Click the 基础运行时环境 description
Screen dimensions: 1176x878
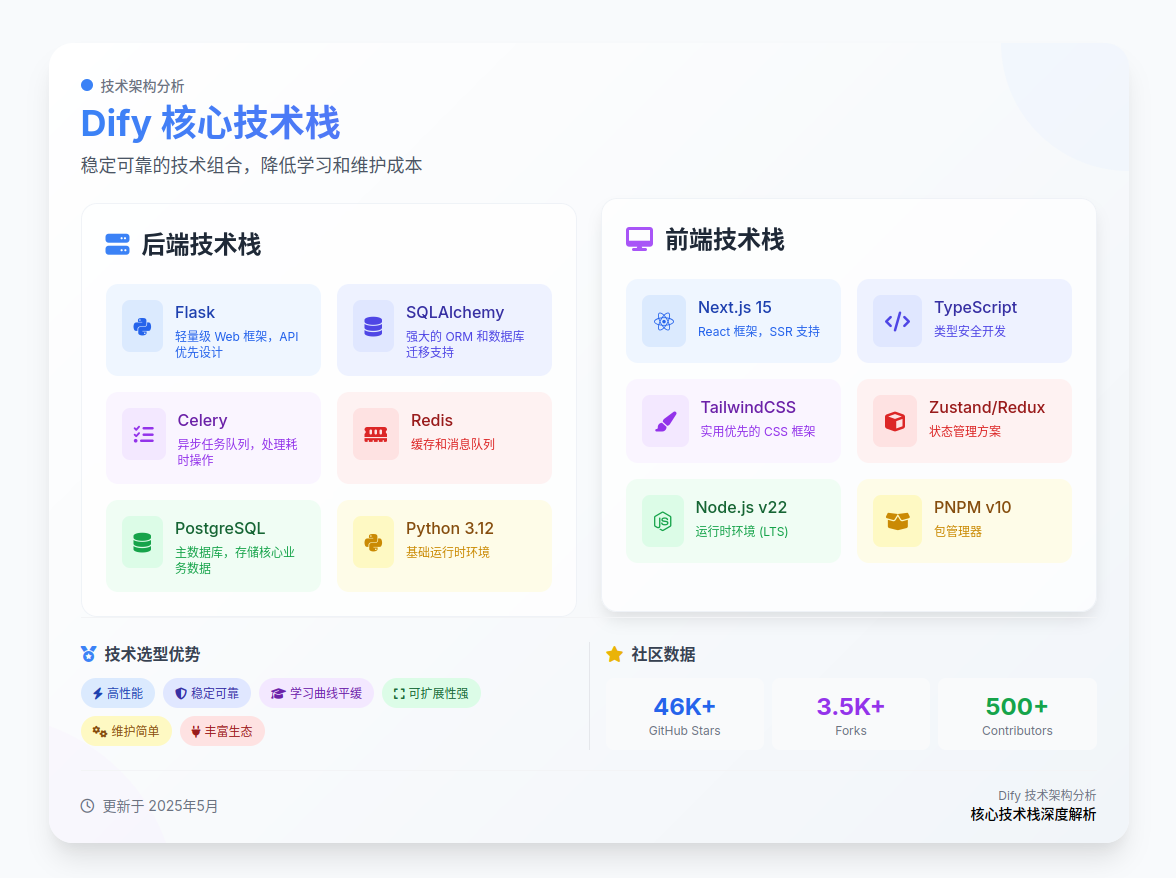(448, 552)
